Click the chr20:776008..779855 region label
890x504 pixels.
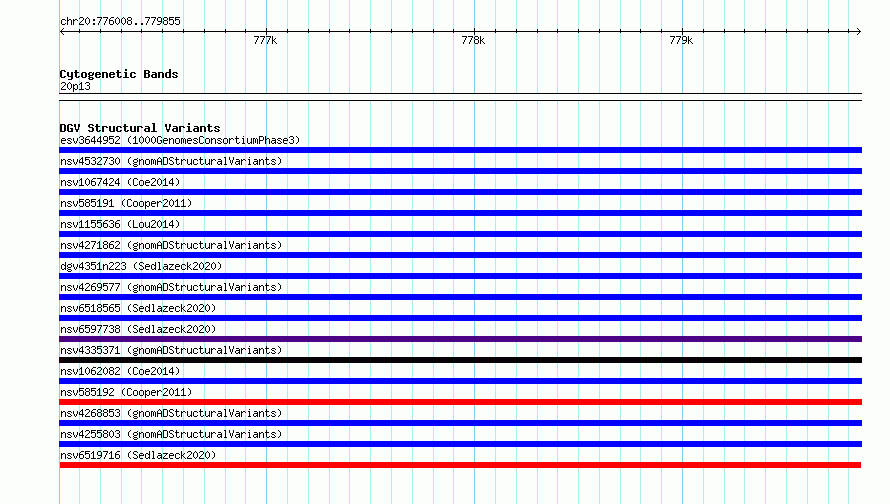point(120,21)
